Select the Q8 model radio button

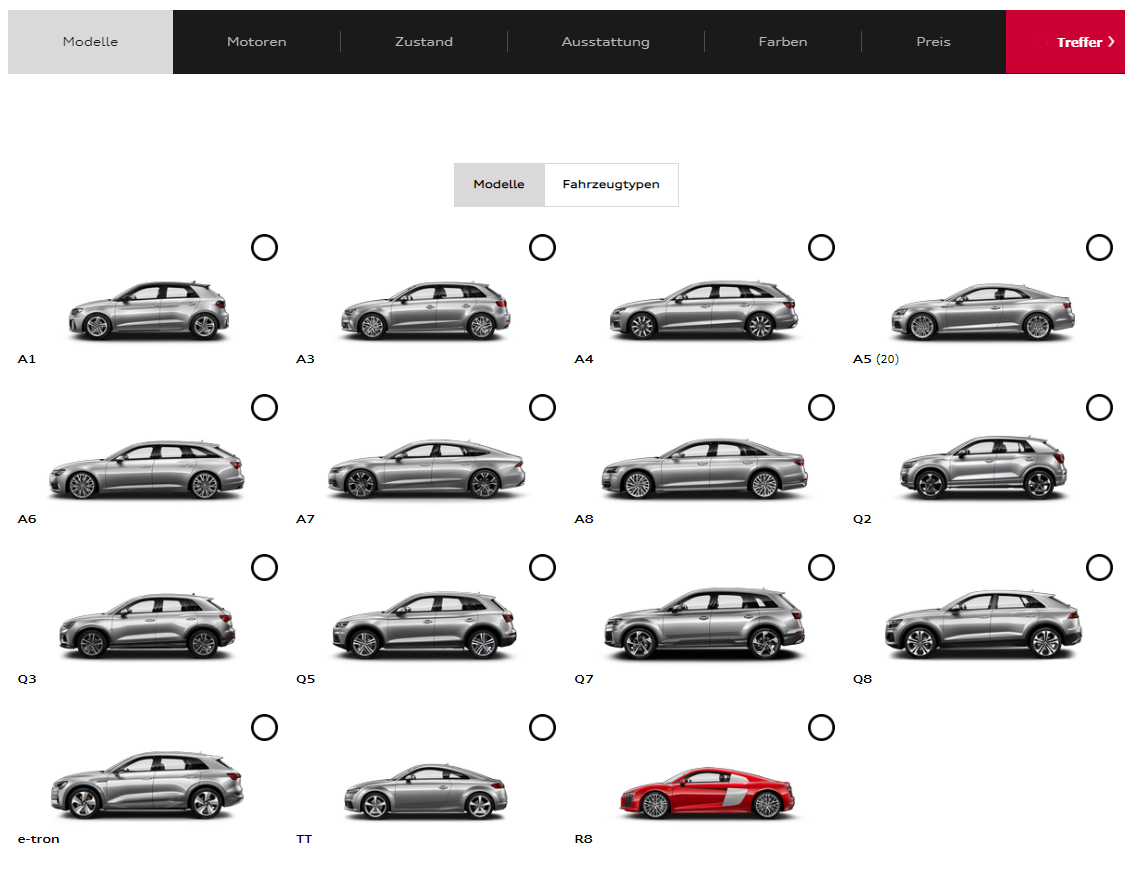tap(1099, 568)
